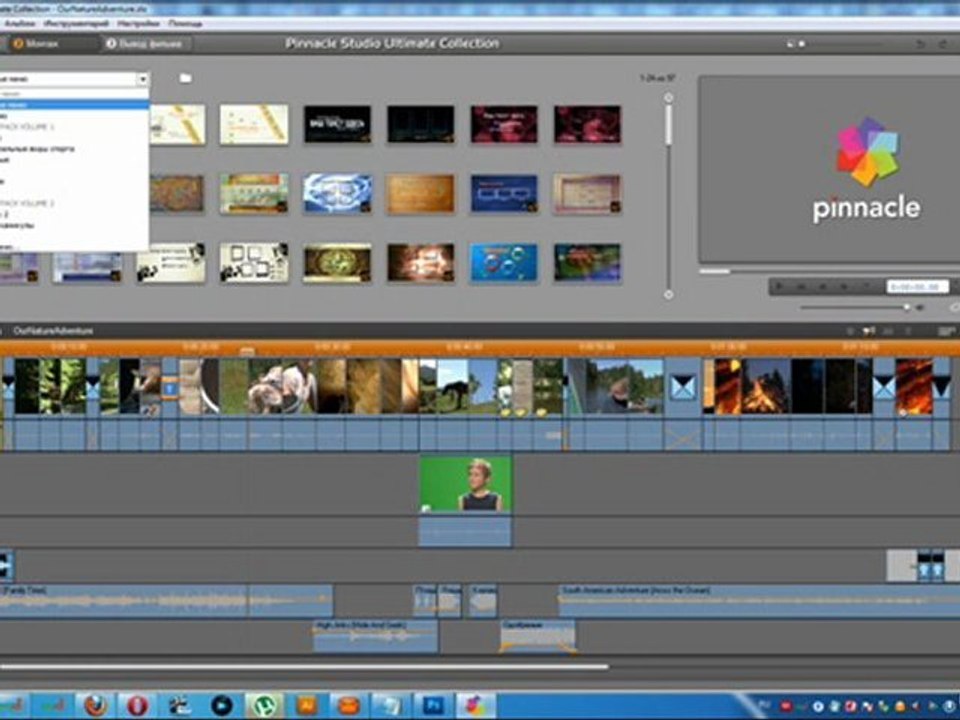Select the dark red floral template thumbnail with text
This screenshot has height=720, width=960.
(x=504, y=124)
